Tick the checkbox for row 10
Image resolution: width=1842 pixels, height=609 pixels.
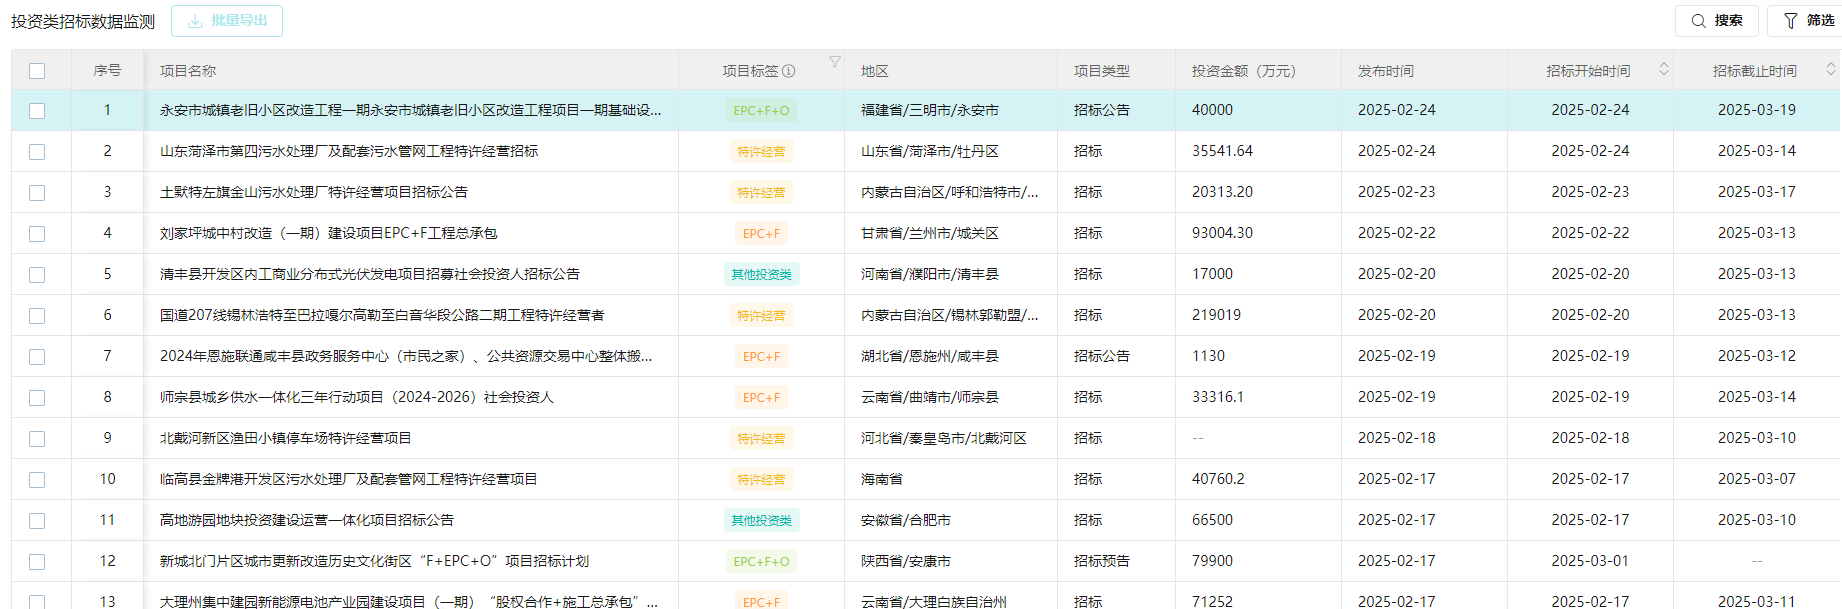tap(37, 480)
